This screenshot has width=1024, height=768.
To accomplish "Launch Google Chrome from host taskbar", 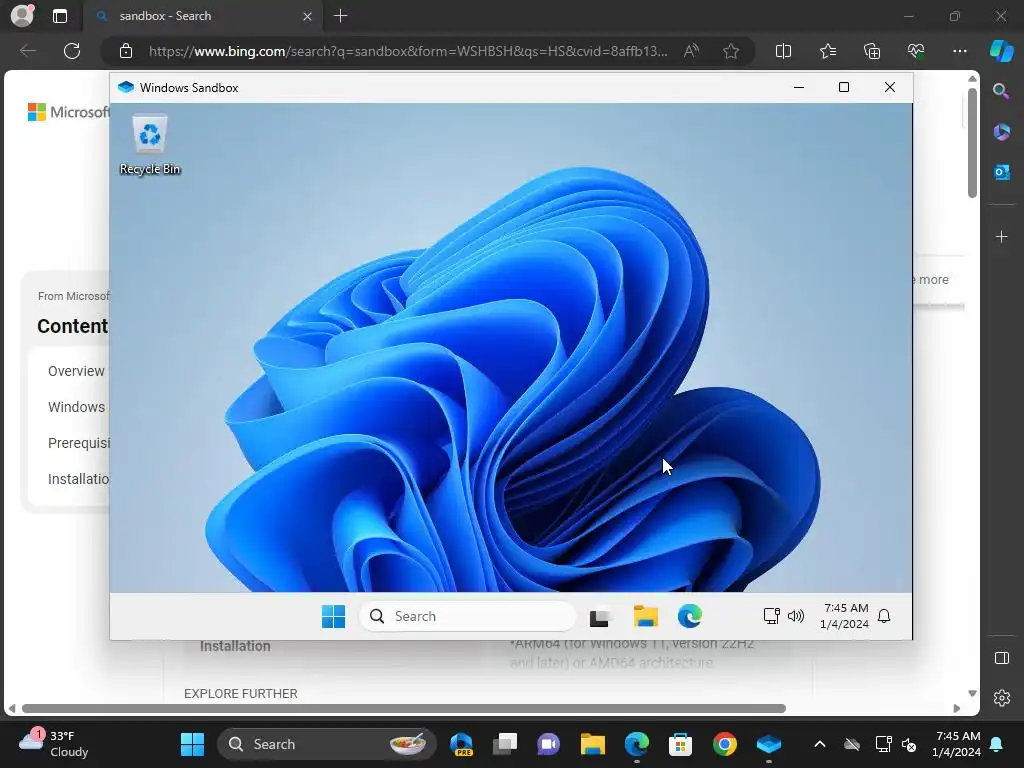I will click(x=724, y=744).
